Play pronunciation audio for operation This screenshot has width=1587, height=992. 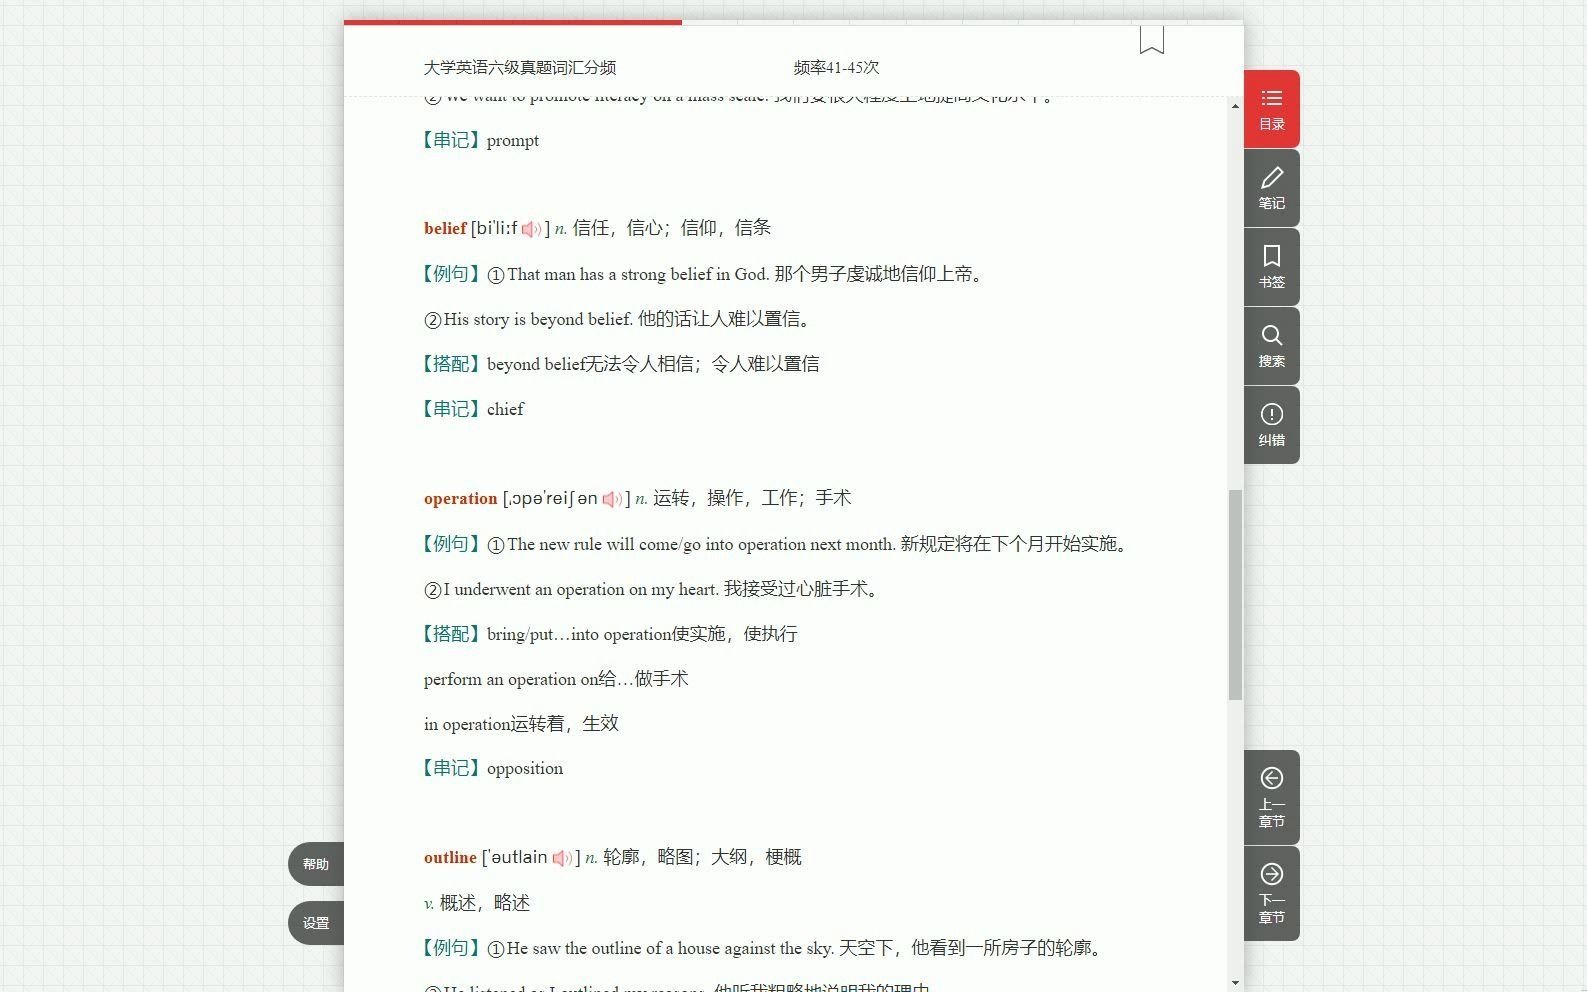(612, 499)
